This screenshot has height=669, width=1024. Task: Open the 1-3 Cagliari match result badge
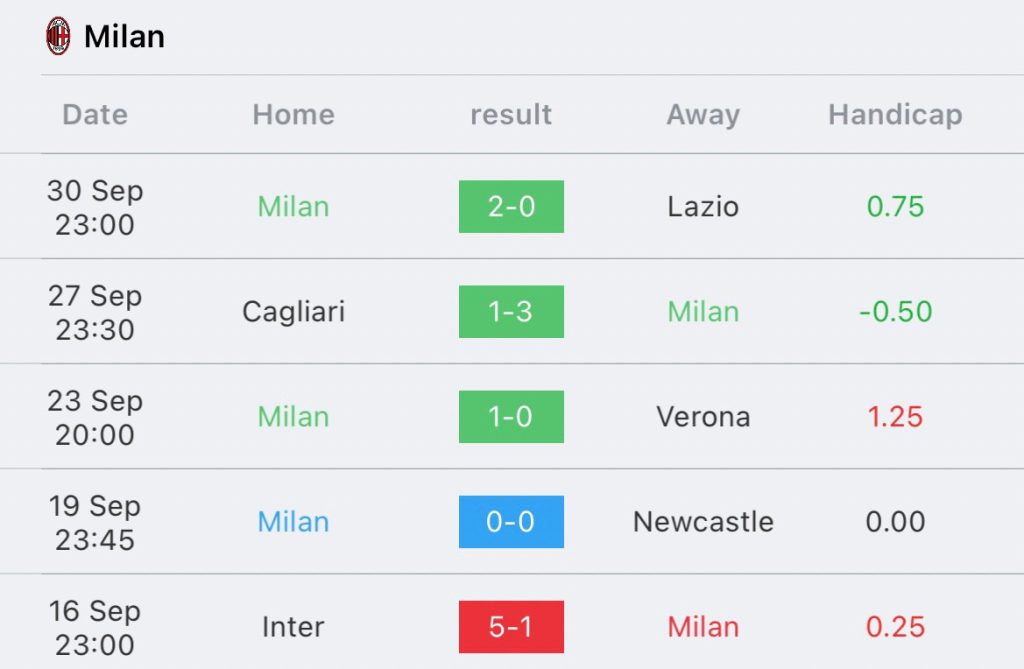click(x=511, y=312)
